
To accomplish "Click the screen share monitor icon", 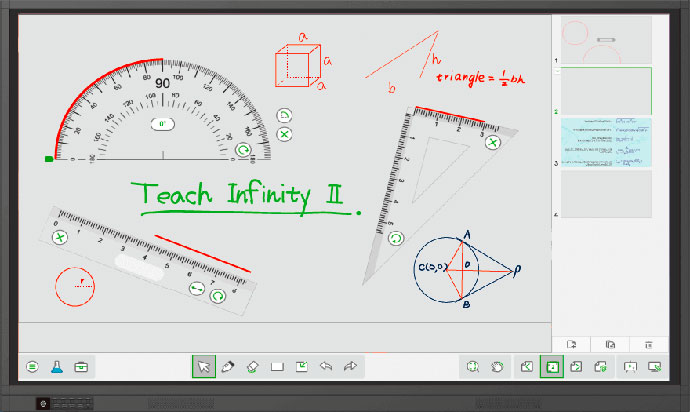I will point(655,367).
